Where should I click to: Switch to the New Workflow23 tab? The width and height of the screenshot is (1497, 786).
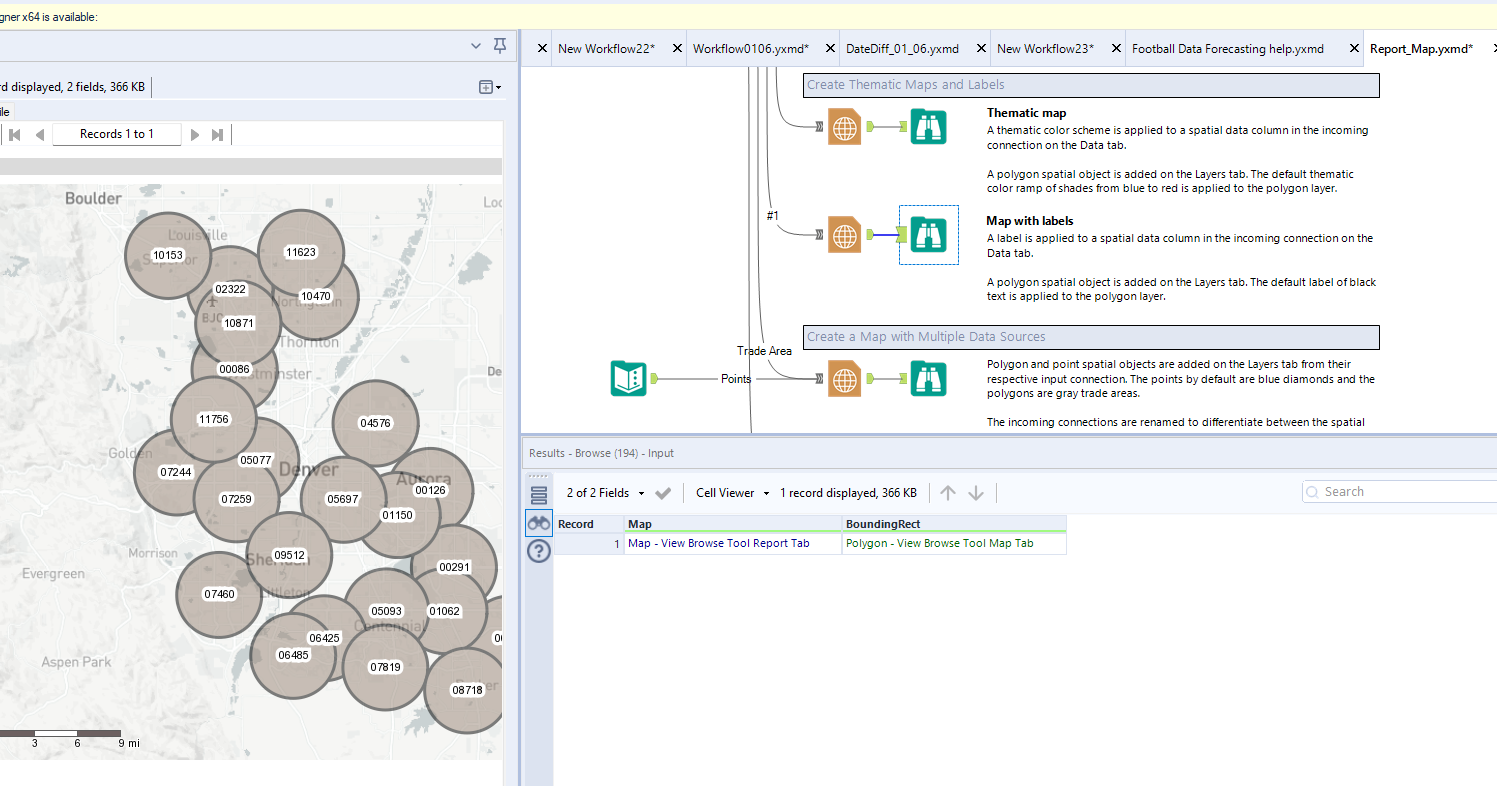tap(1043, 48)
